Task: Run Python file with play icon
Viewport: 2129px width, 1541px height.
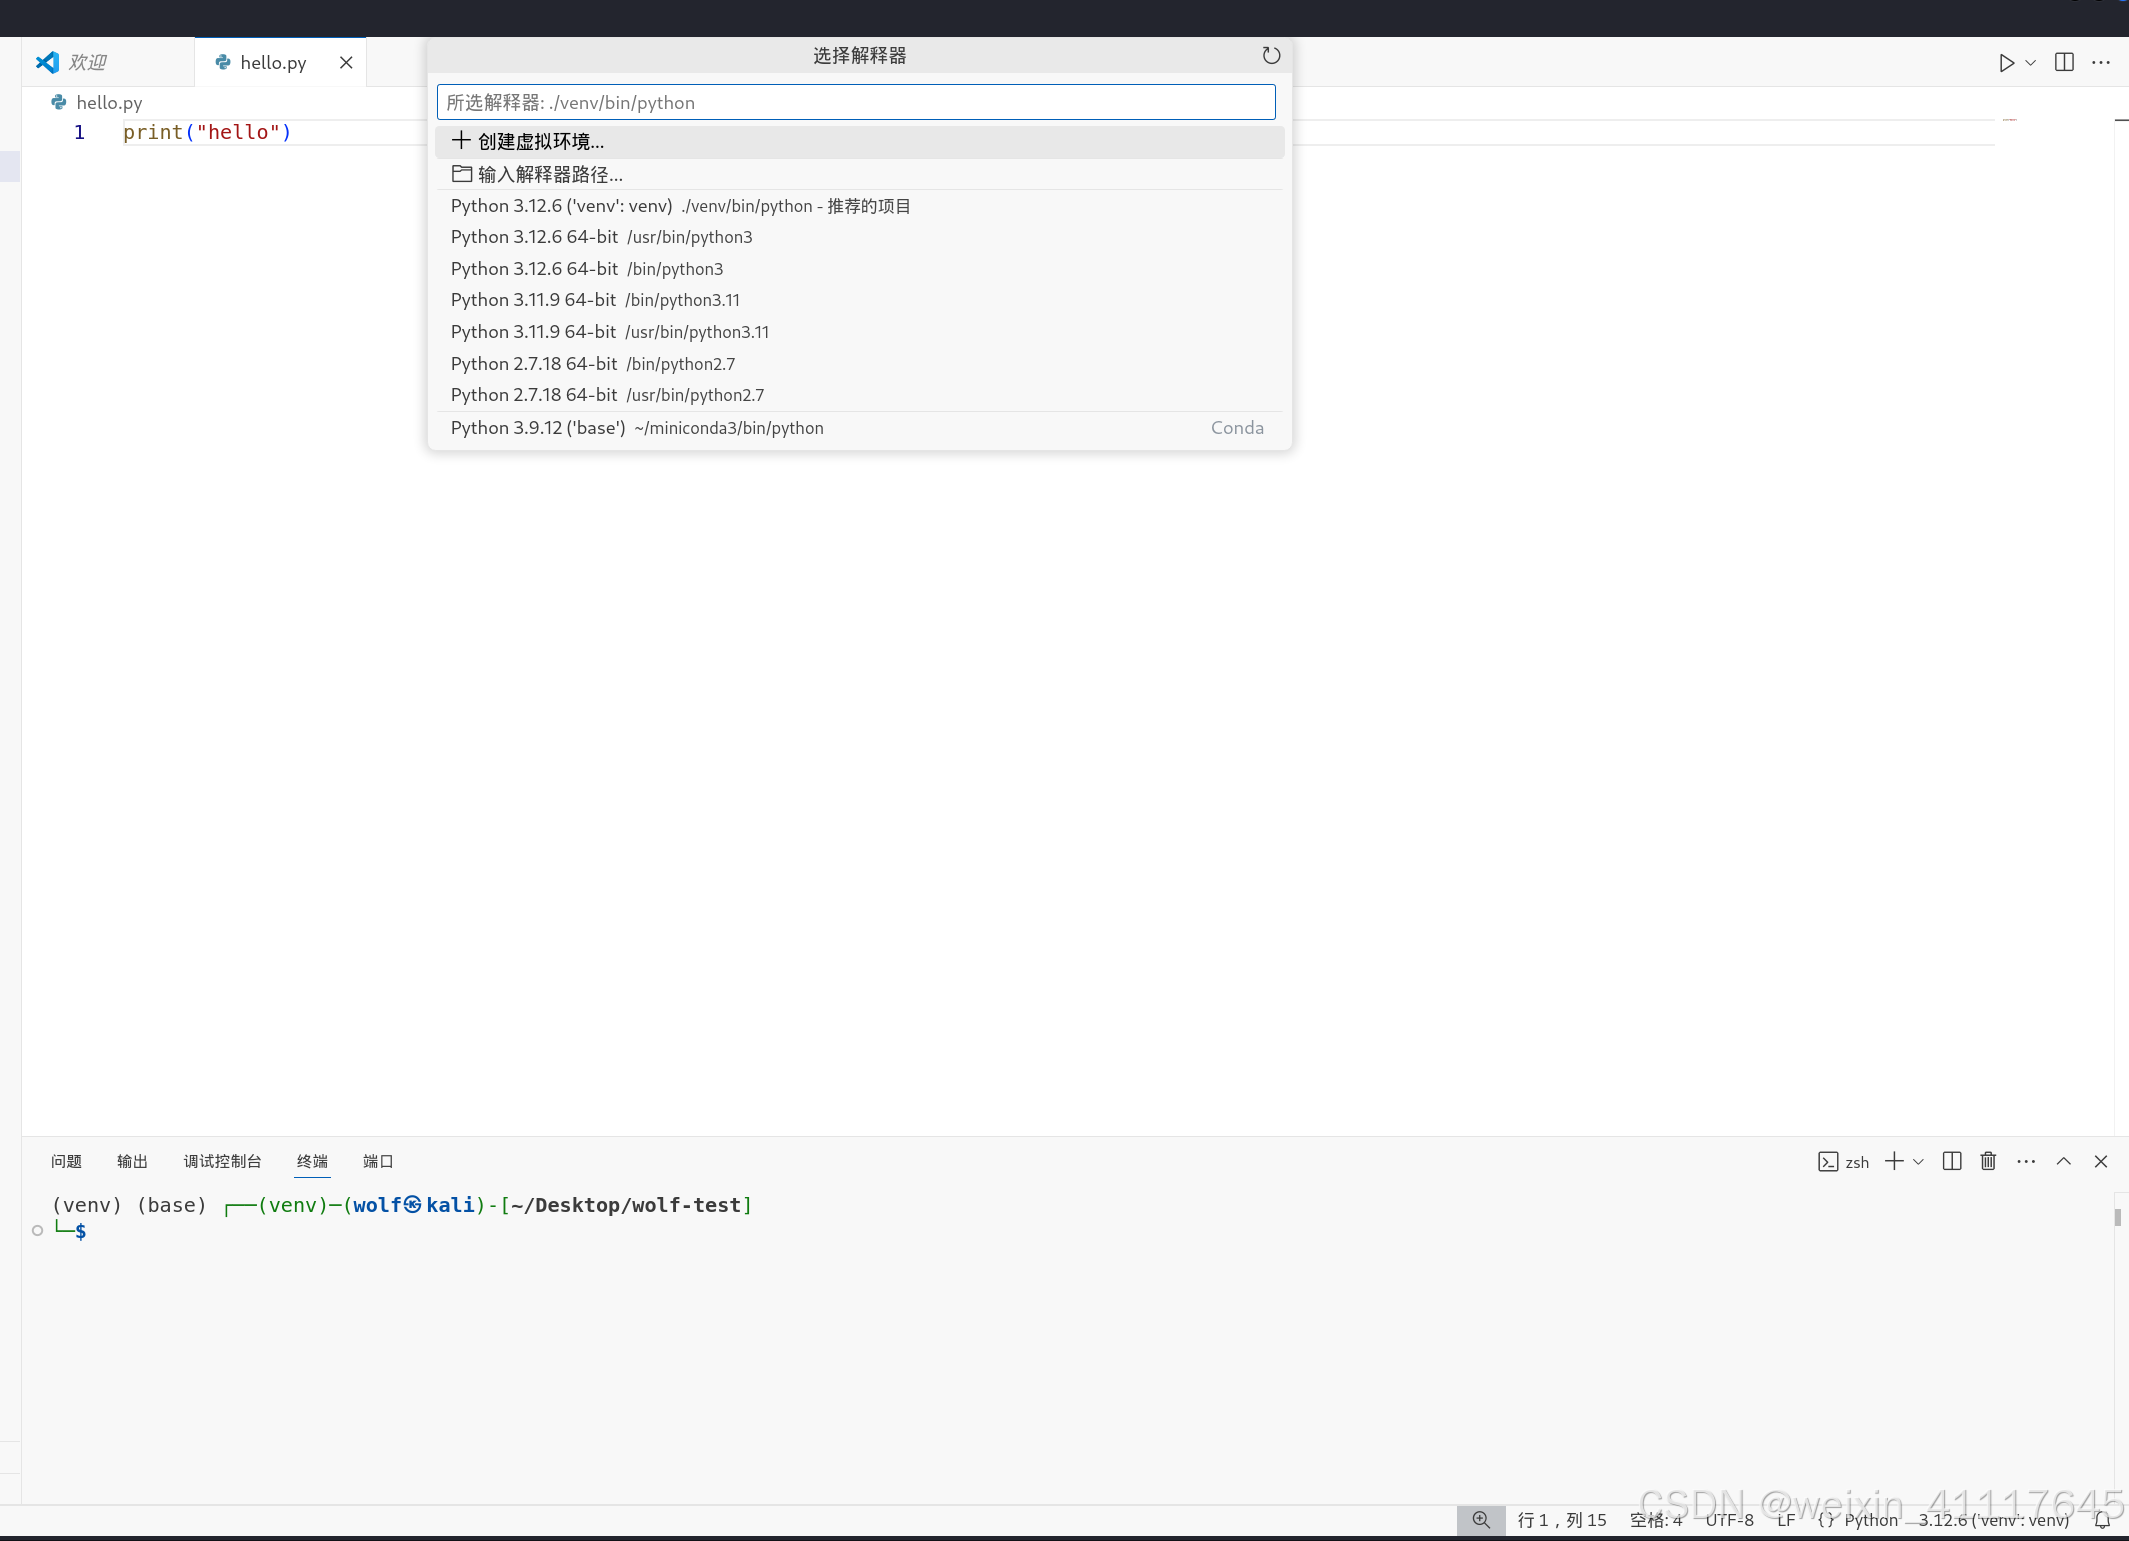Action: click(x=2005, y=63)
